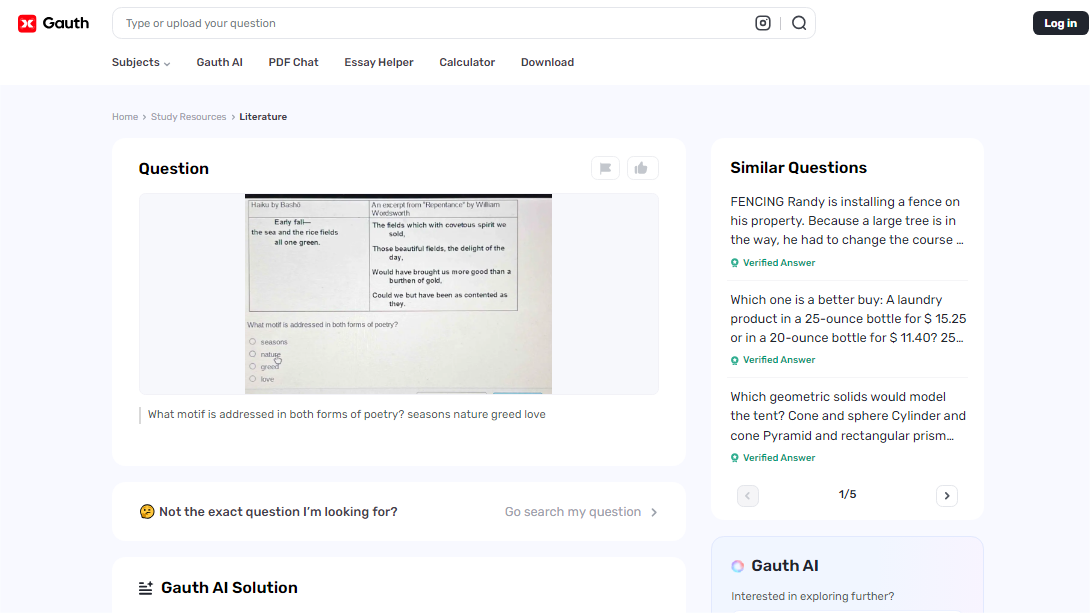Flag the question using the flag icon
This screenshot has width=1090, height=613.
tap(605, 168)
